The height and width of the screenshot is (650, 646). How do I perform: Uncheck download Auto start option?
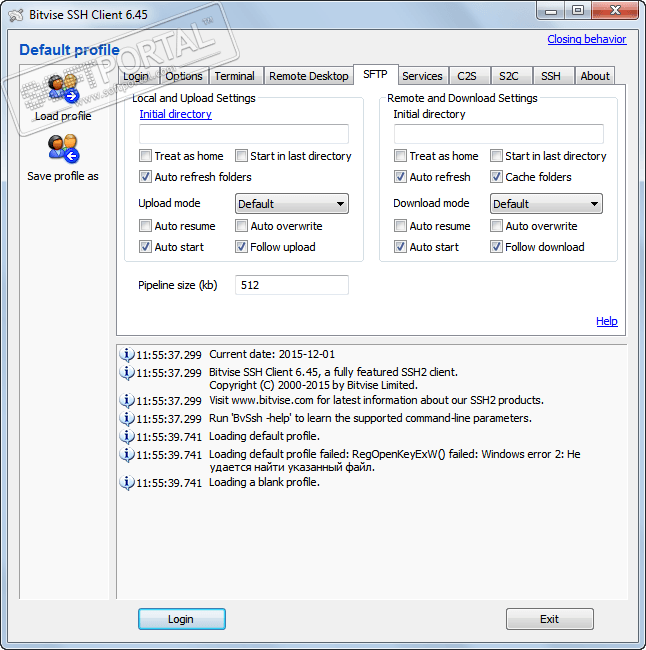400,247
